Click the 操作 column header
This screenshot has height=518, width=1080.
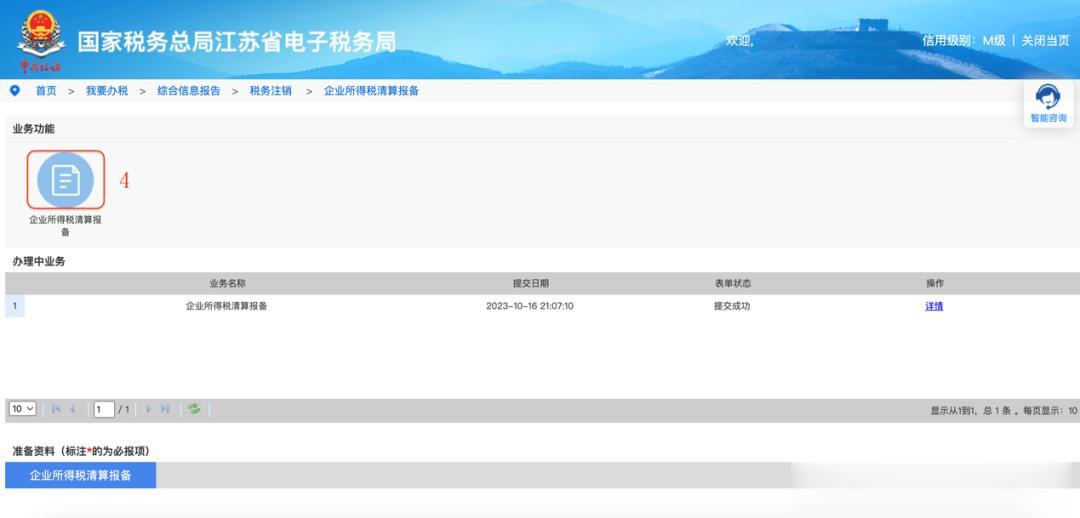[x=935, y=284]
